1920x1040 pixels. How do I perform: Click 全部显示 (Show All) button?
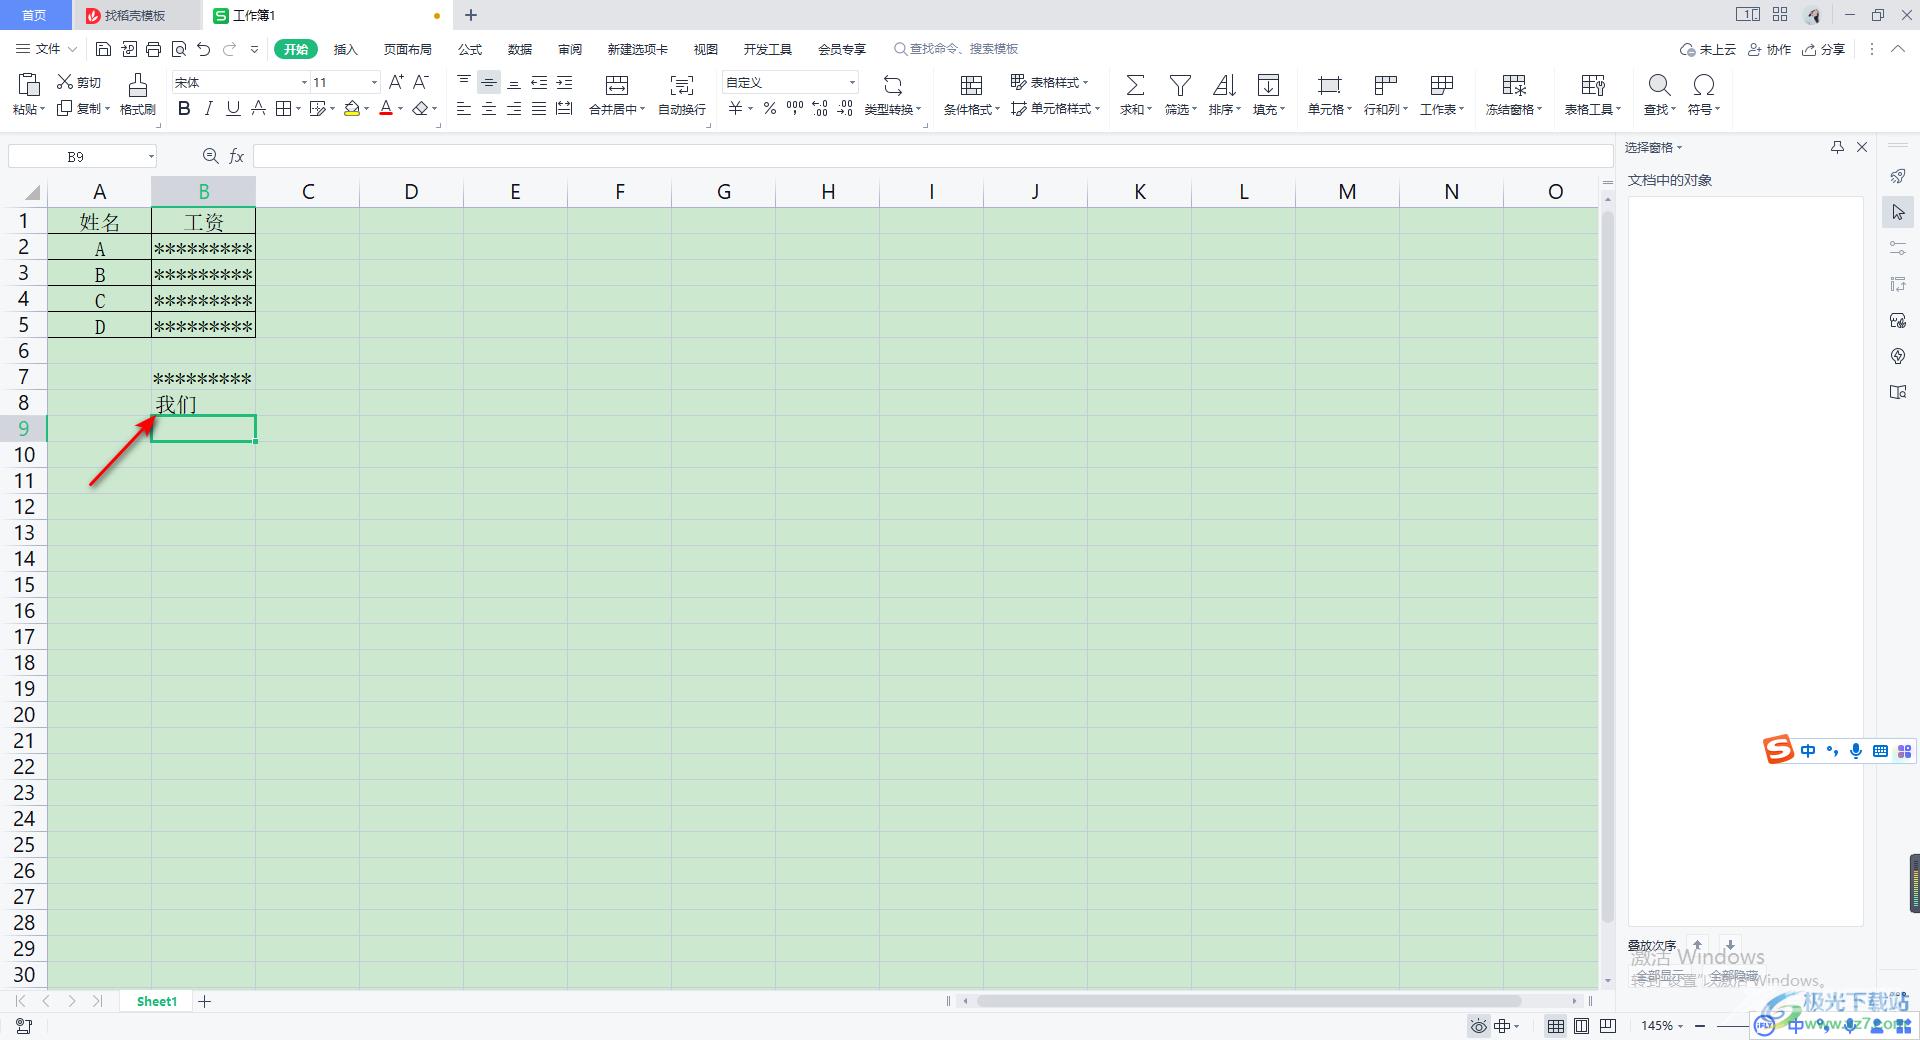[1660, 975]
